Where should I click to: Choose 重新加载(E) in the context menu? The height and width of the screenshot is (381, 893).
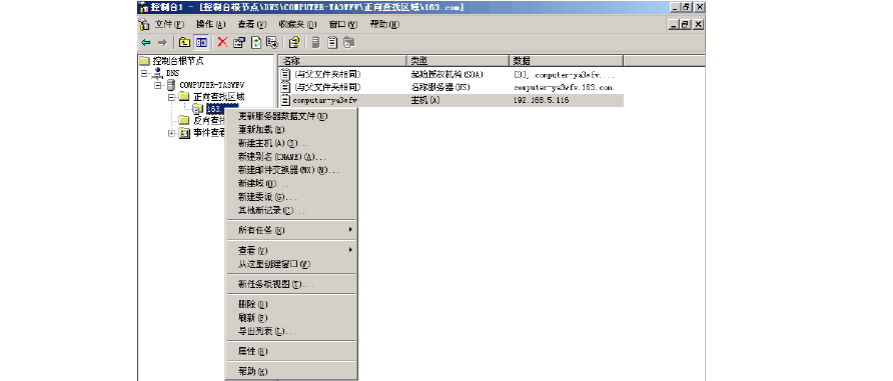pos(292,130)
